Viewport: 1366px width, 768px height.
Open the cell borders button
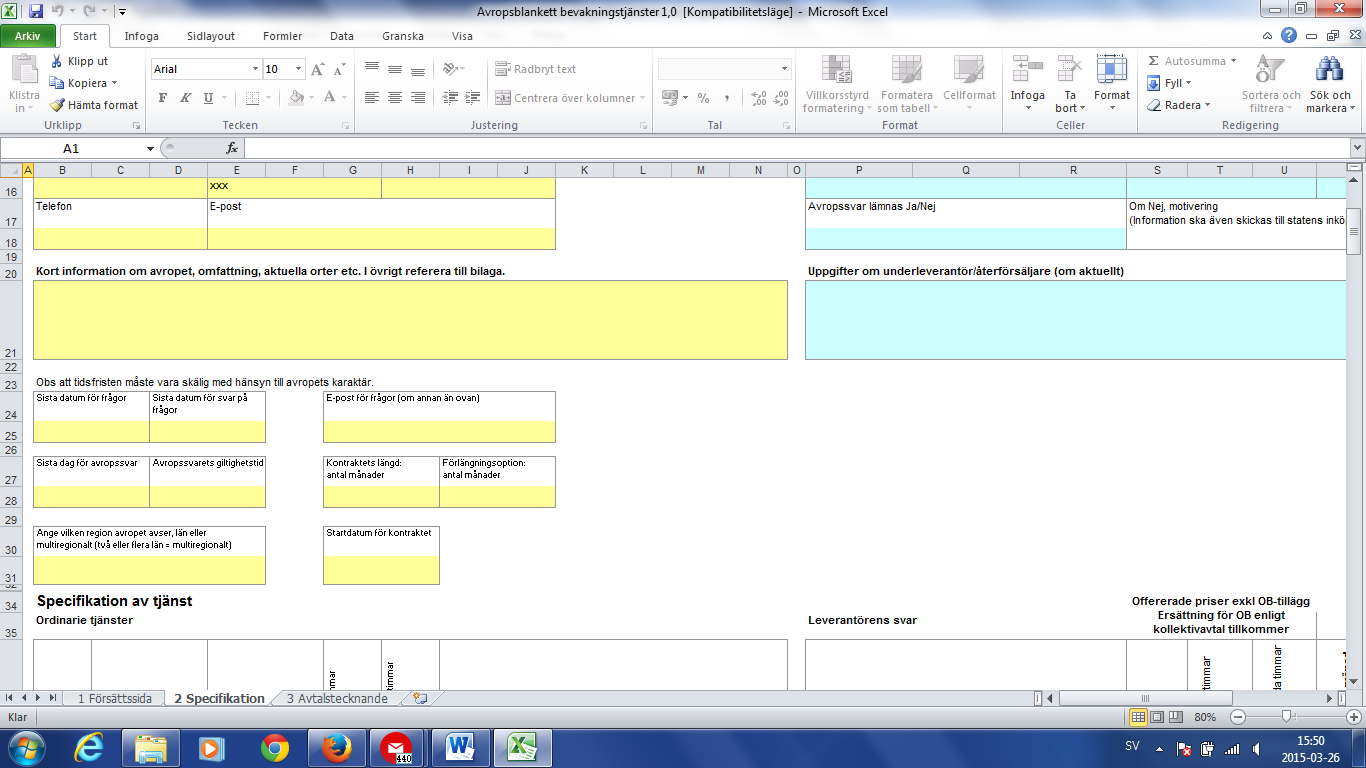[x=252, y=98]
